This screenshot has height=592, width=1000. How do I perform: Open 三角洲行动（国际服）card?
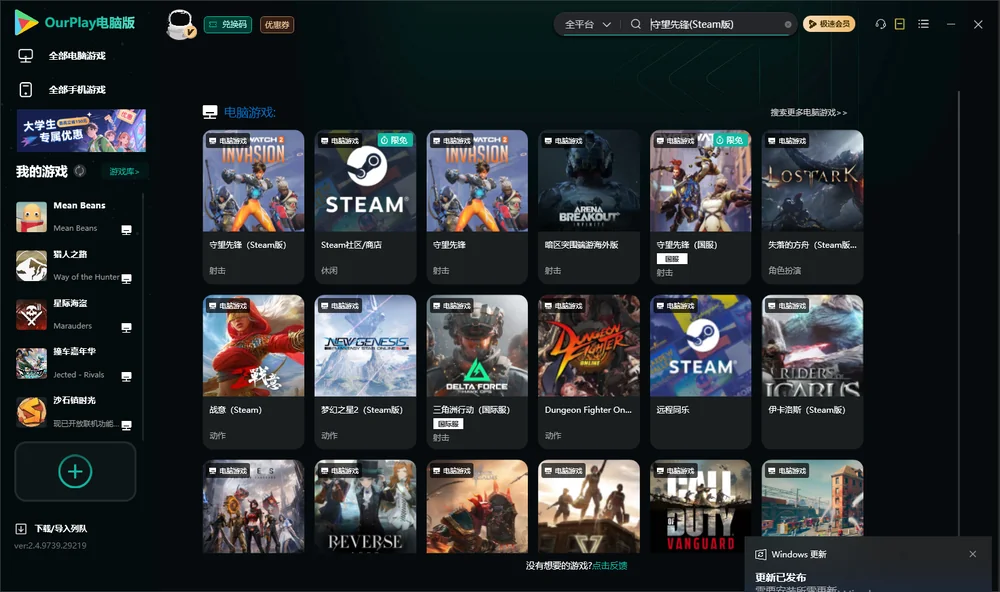coord(477,371)
